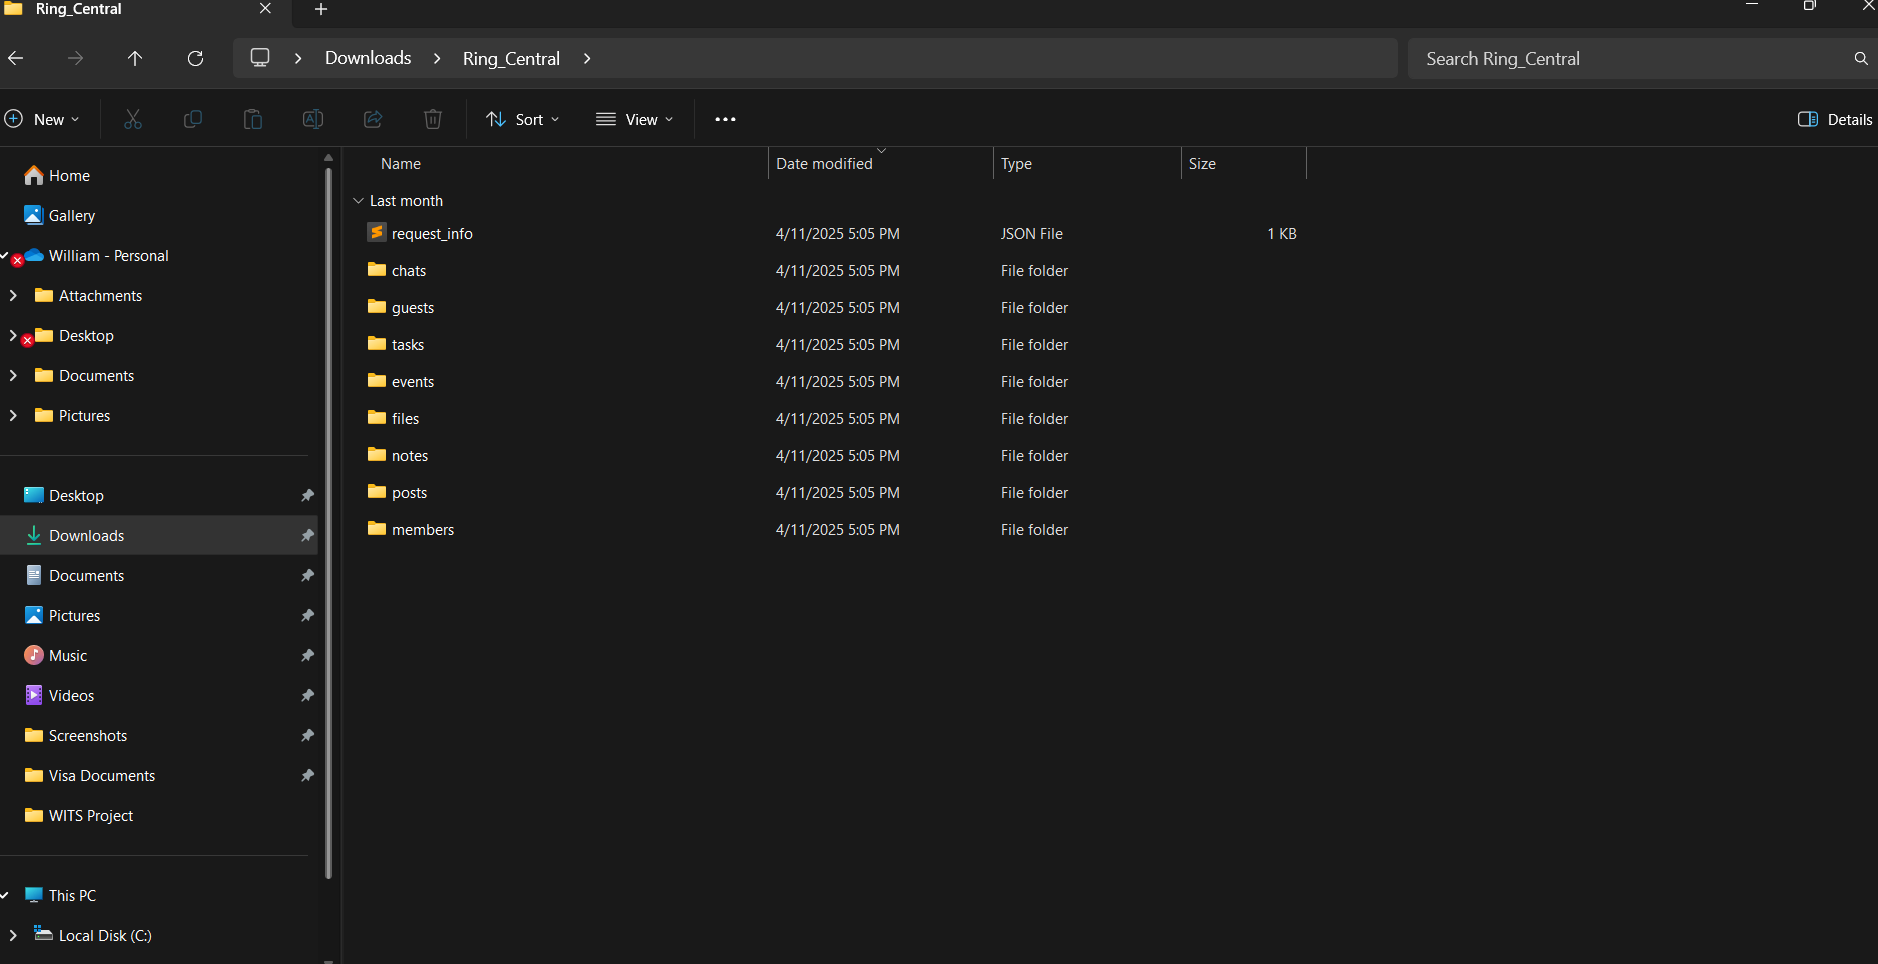Select the files folder icon
Viewport: 1878px width, 964px height.
tap(377, 417)
